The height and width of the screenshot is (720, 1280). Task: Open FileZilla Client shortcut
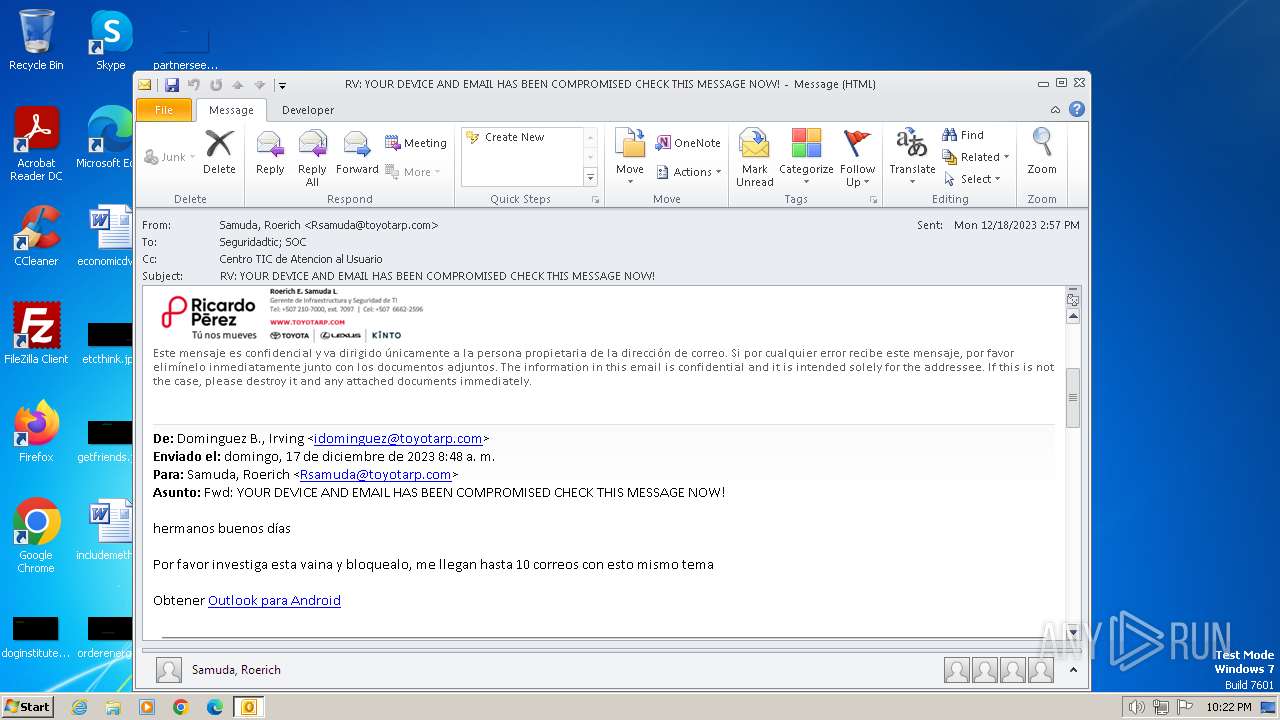click(36, 334)
